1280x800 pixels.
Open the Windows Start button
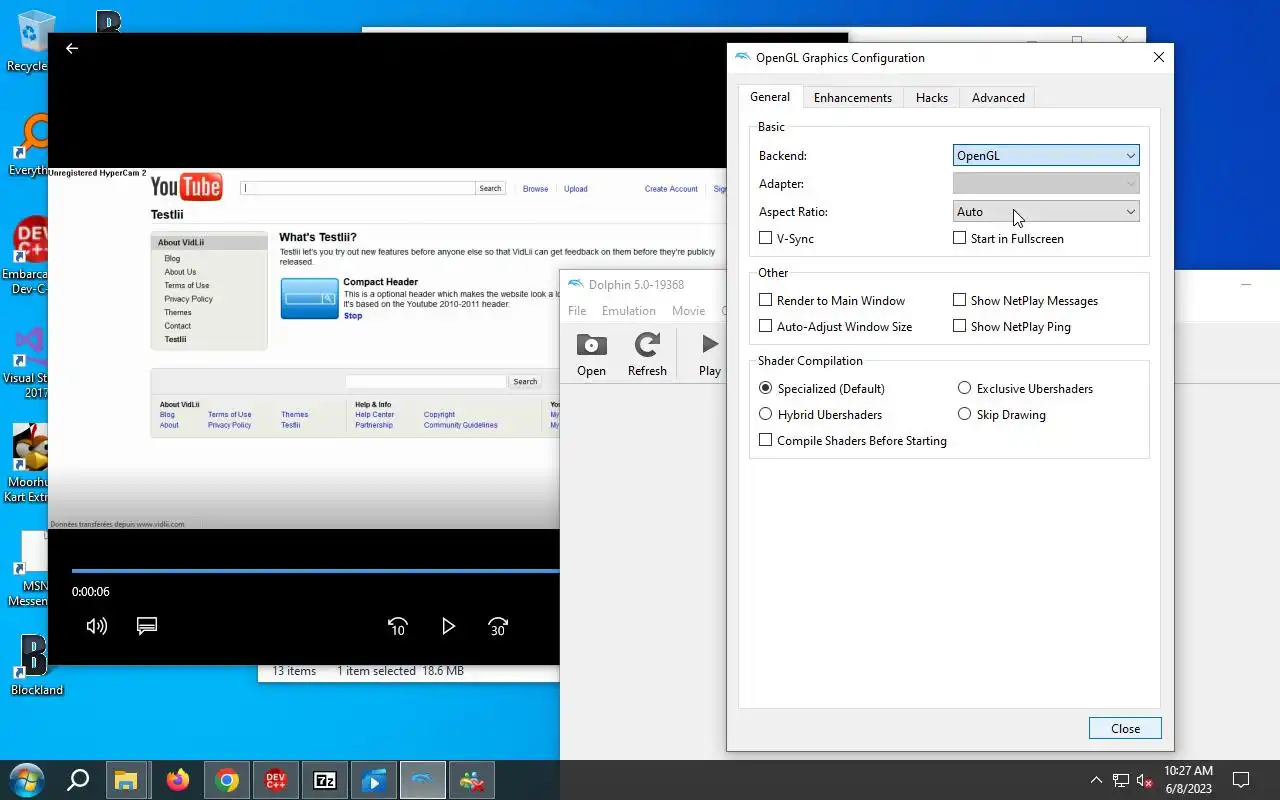coord(26,780)
